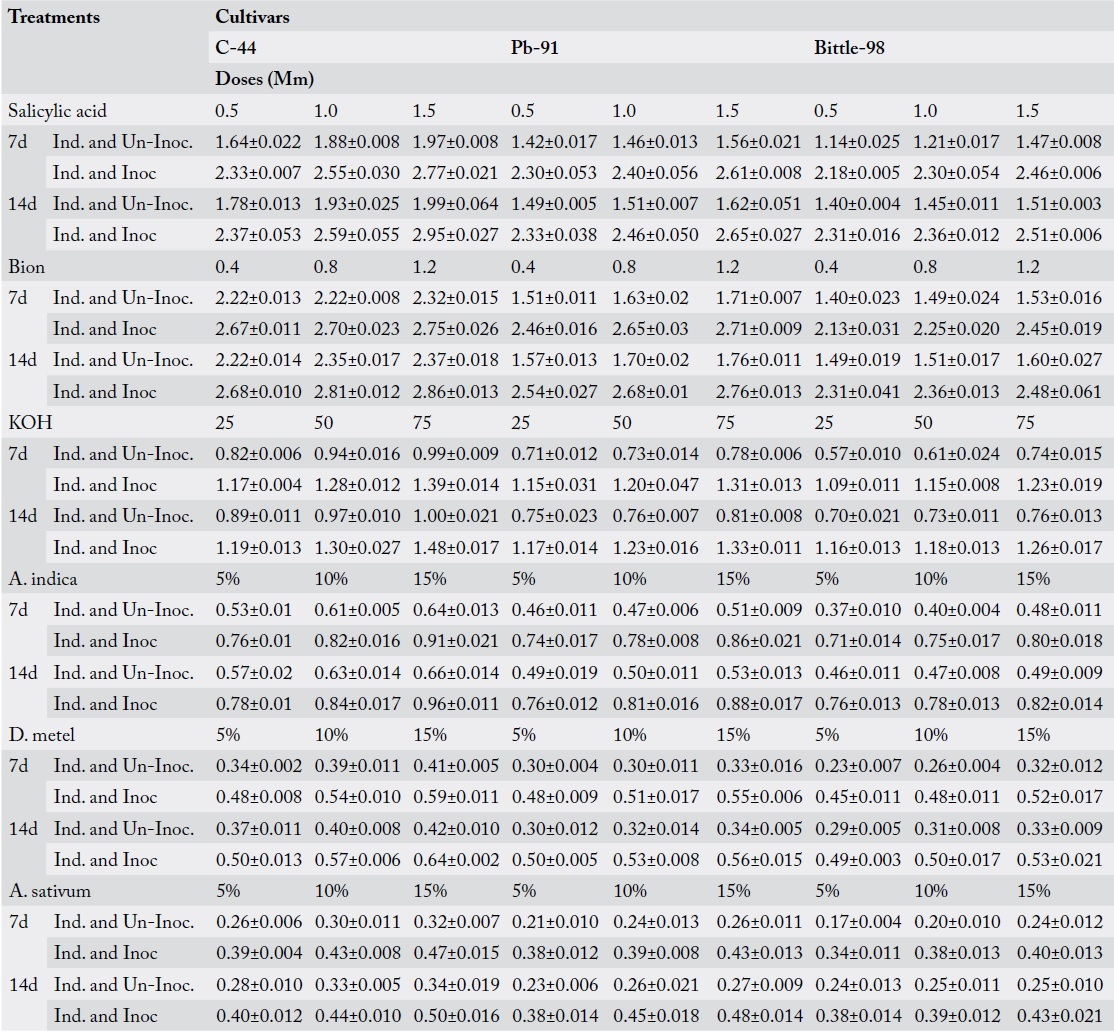Select the value 2.95±0.027
1114x1033 pixels.
pos(455,235)
